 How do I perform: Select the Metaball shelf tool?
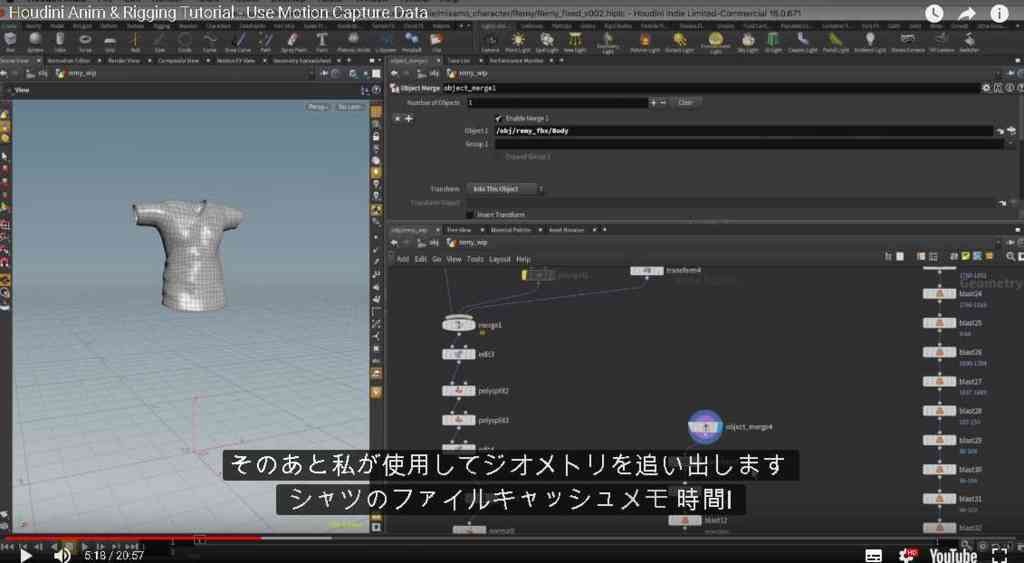pos(411,41)
